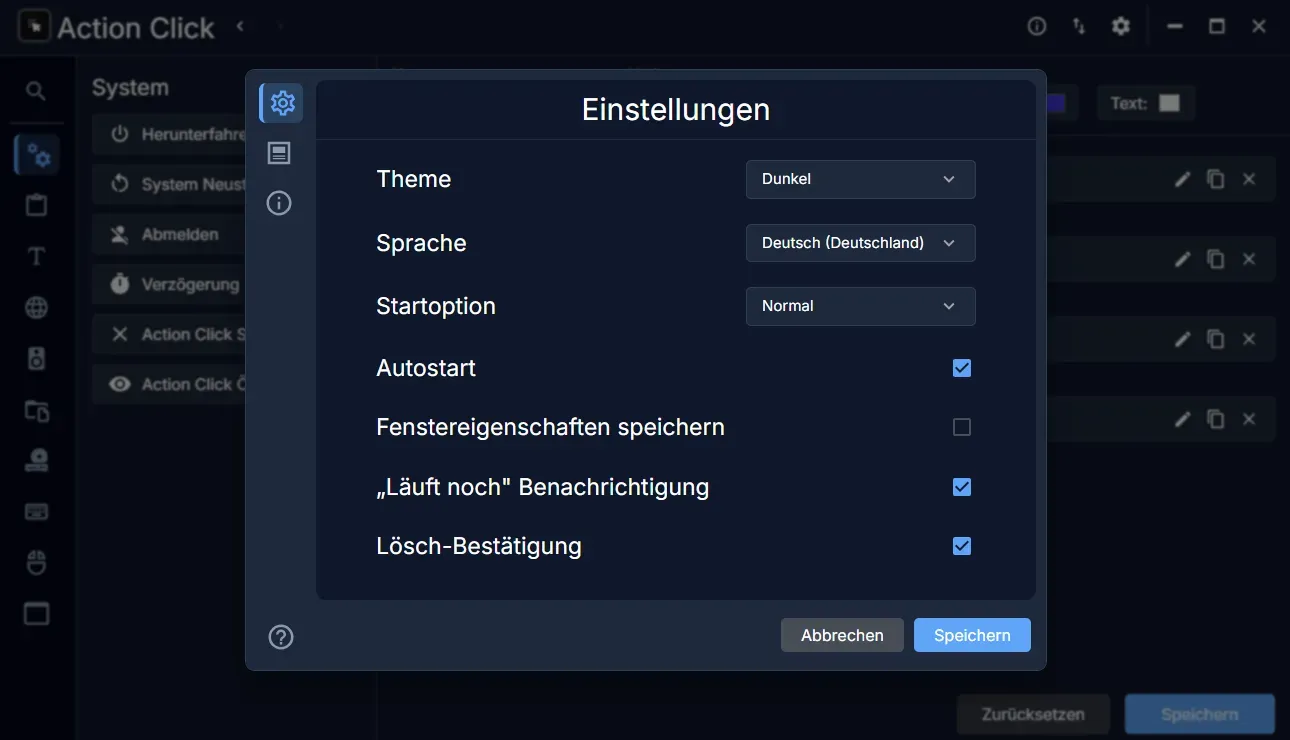Open the speaker audio category in the sidebar

pyautogui.click(x=36, y=359)
